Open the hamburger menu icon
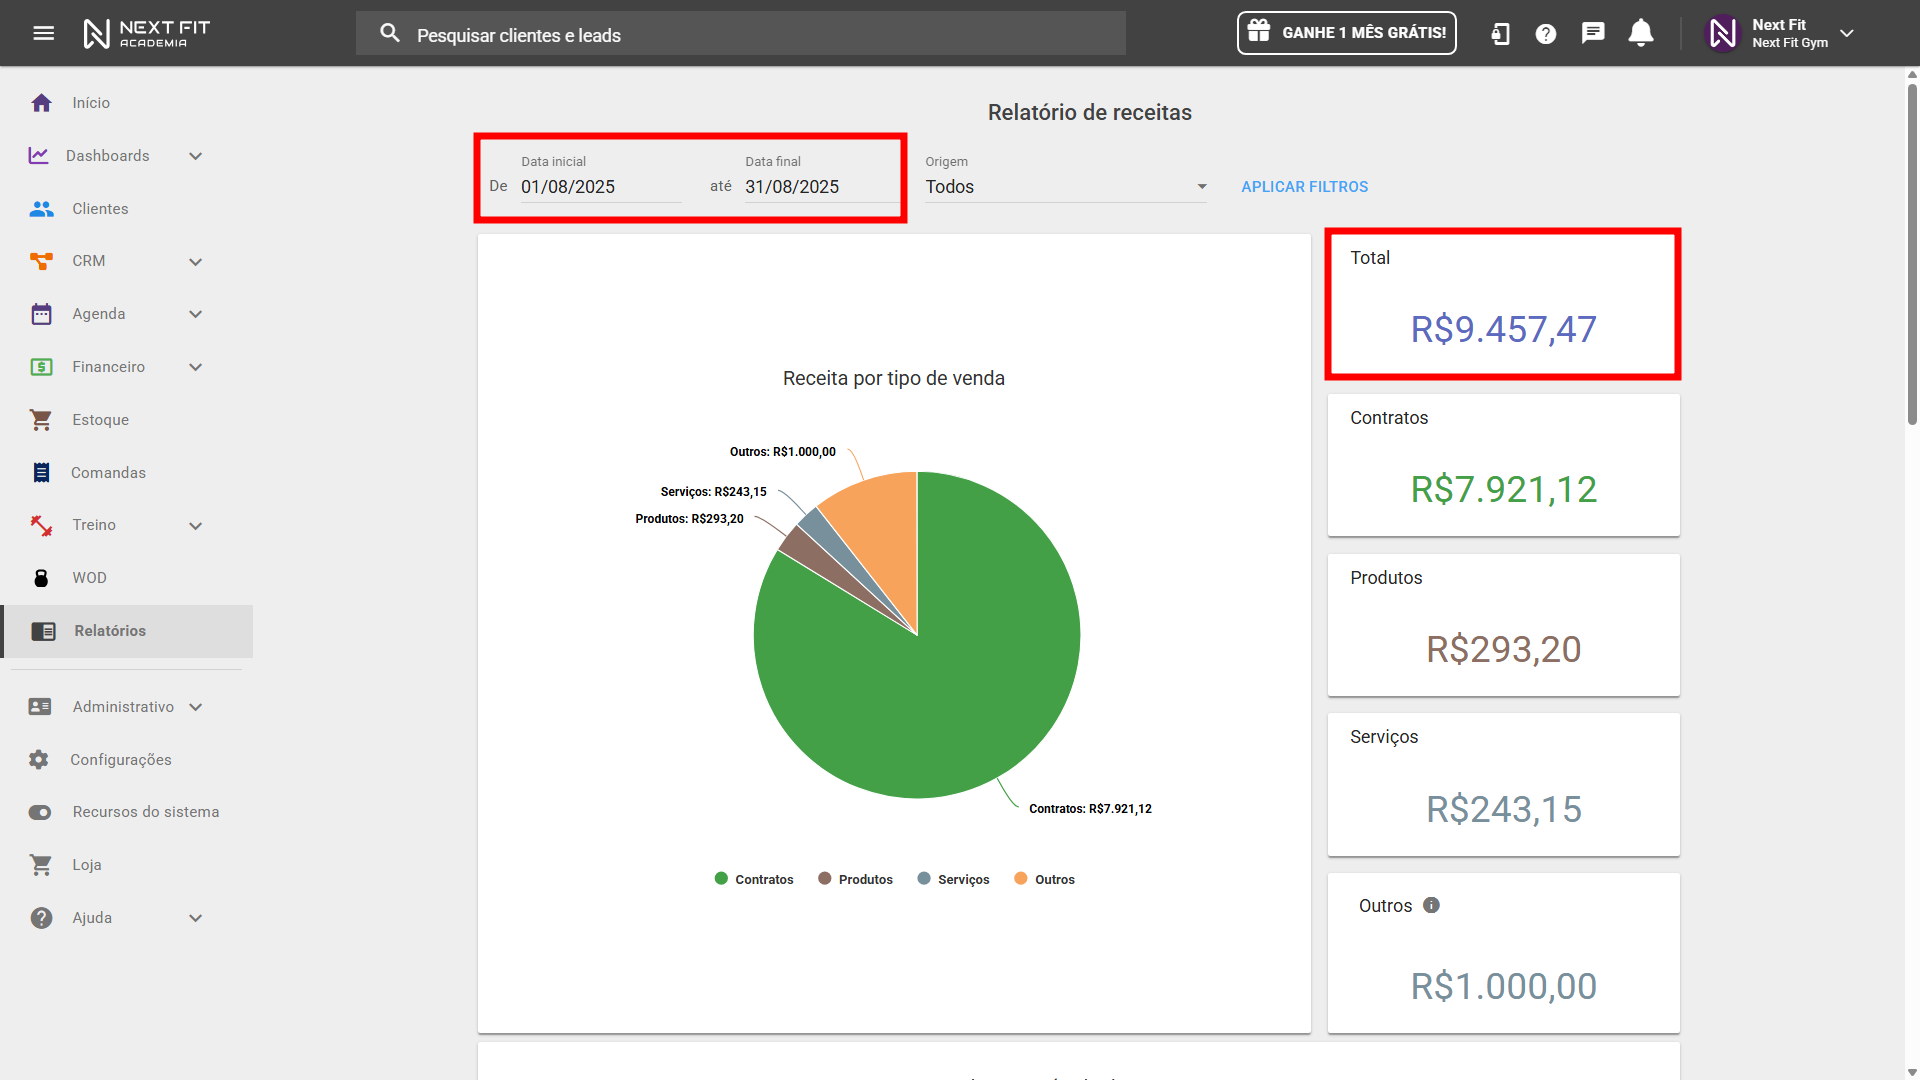Screen dimensions: 1920x1080 (x=43, y=33)
